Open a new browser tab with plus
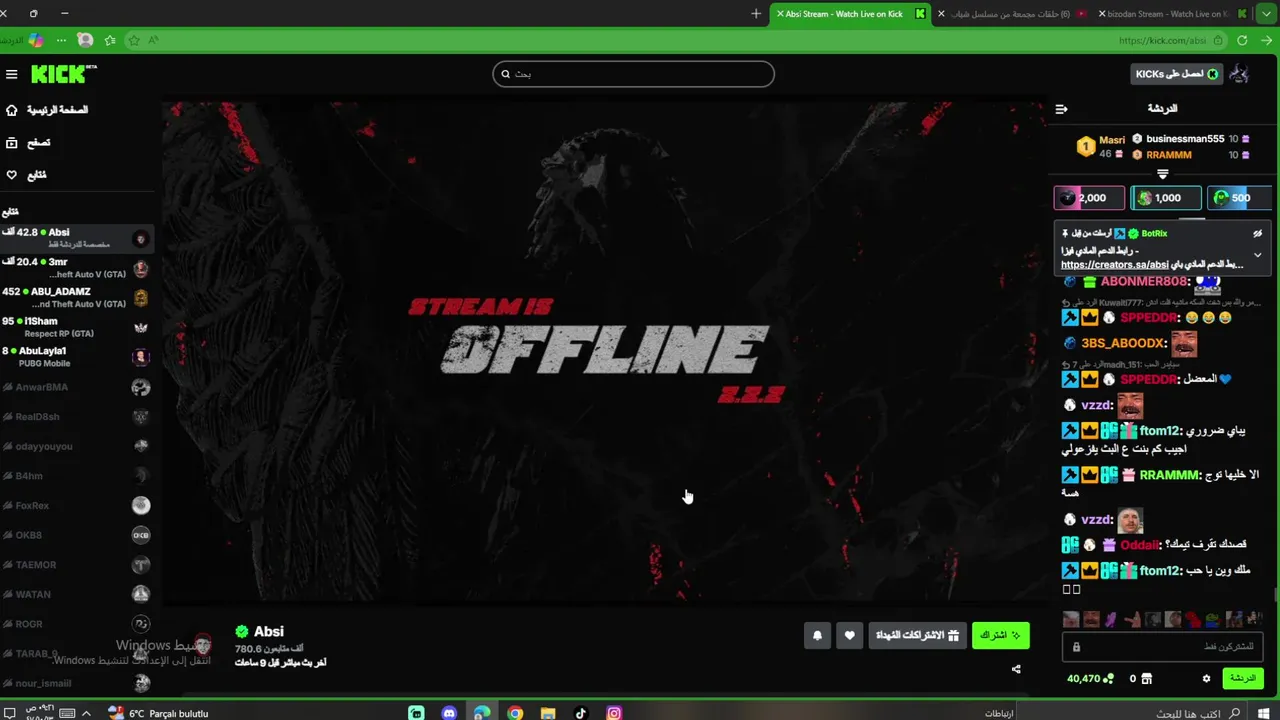The image size is (1280, 720). [x=756, y=14]
